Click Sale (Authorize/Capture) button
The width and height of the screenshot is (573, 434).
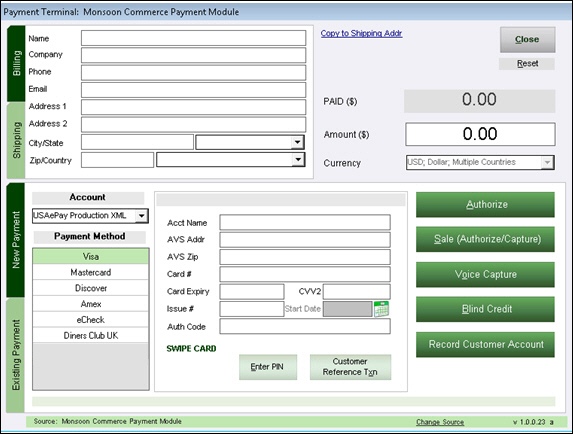point(485,239)
